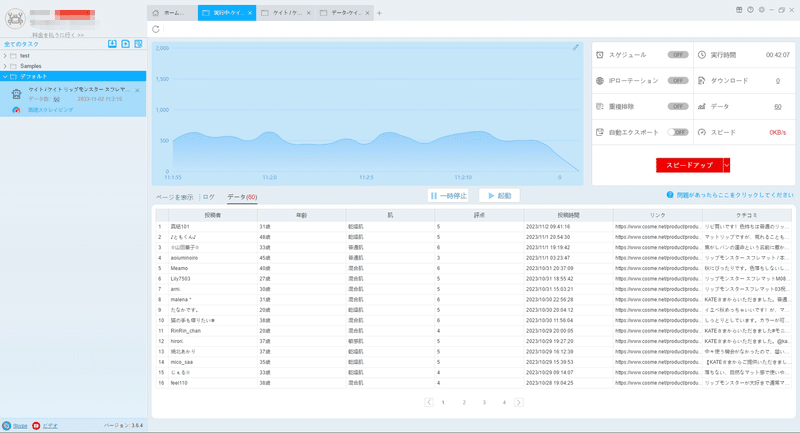The height and width of the screenshot is (433, 800).
Task: Click the red video icon beside ビデオ
Action: coord(36,425)
